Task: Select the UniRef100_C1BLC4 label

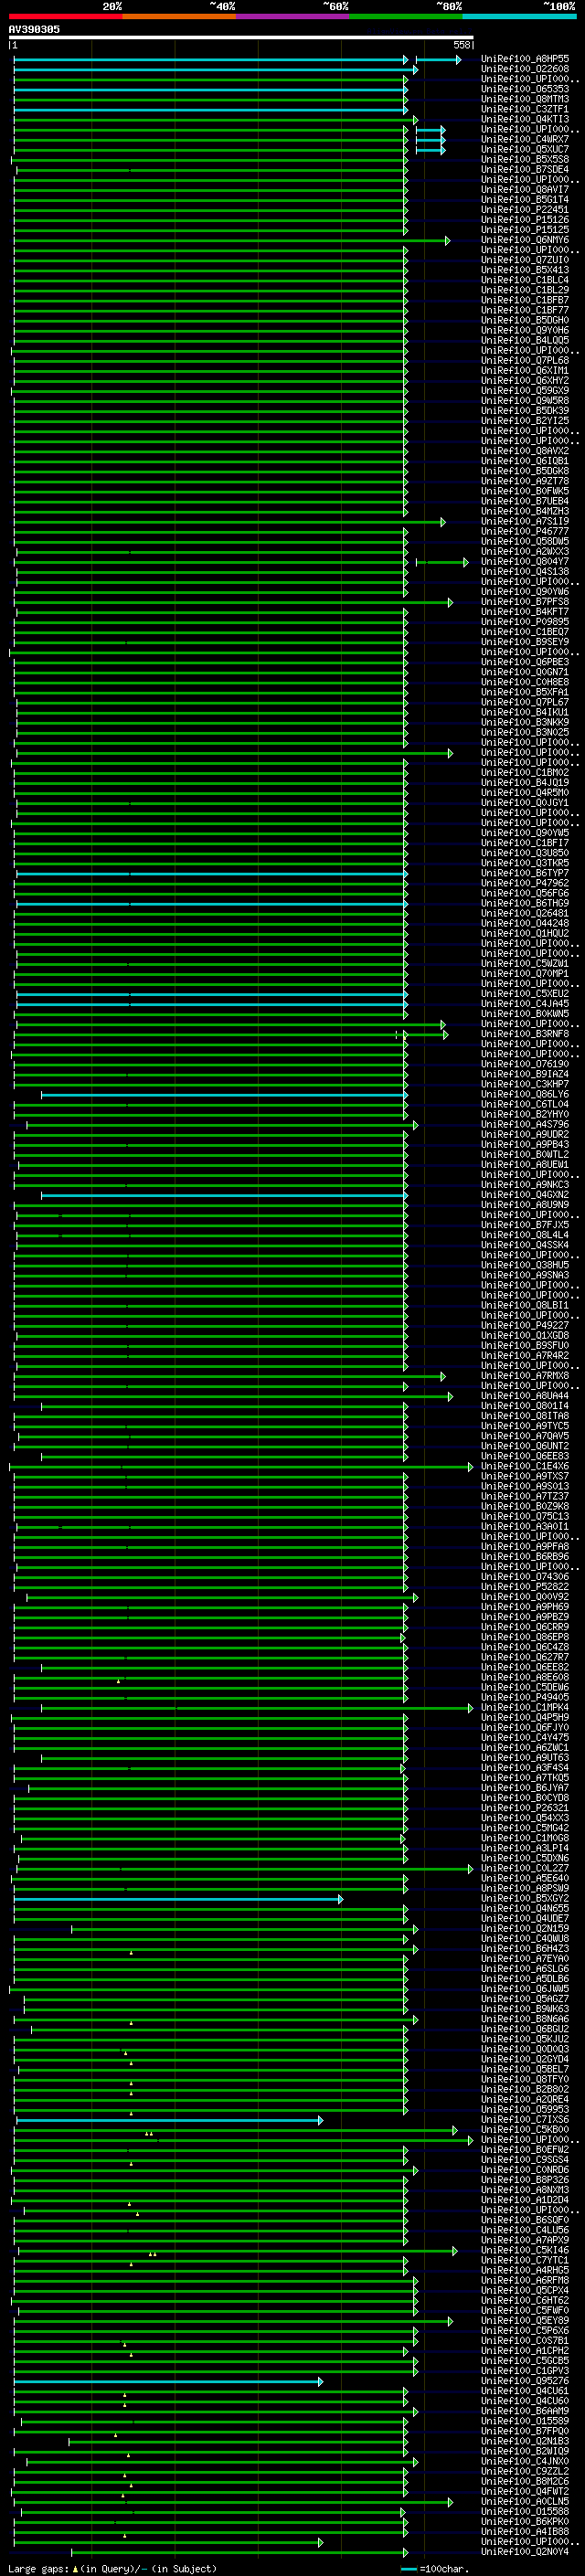Action: click(525, 280)
